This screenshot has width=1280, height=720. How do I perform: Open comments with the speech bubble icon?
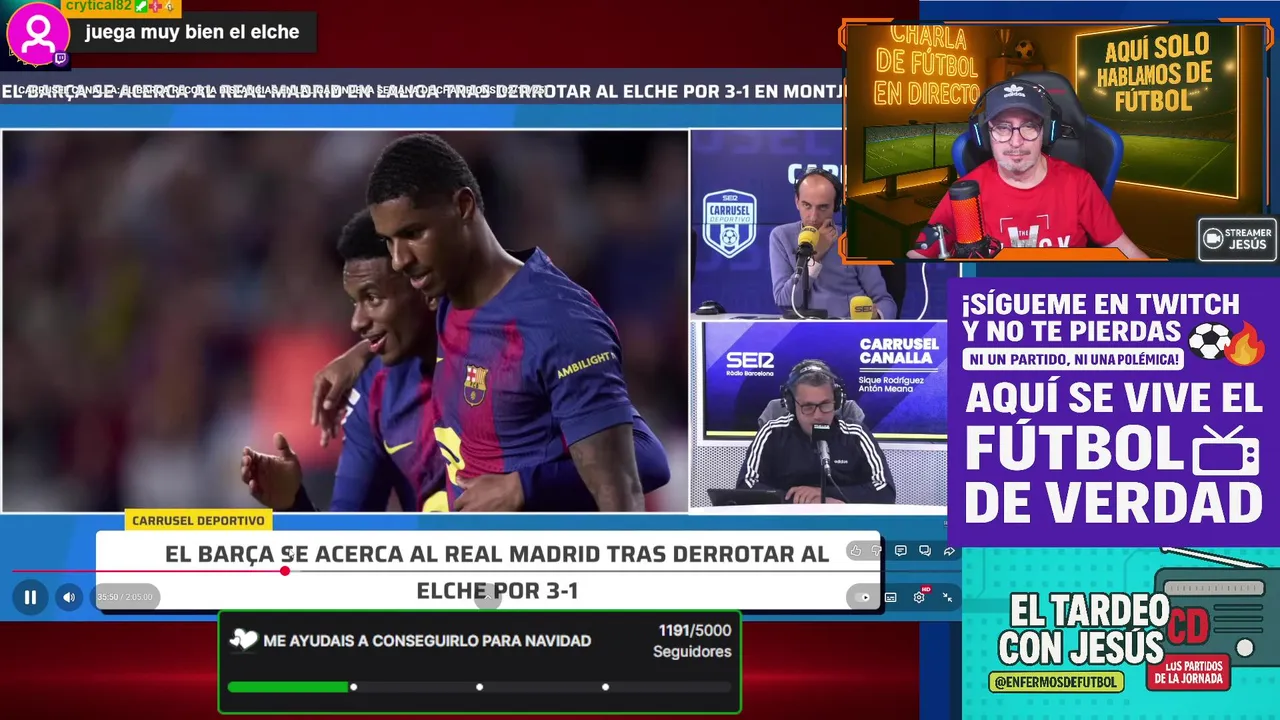pyautogui.click(x=901, y=551)
